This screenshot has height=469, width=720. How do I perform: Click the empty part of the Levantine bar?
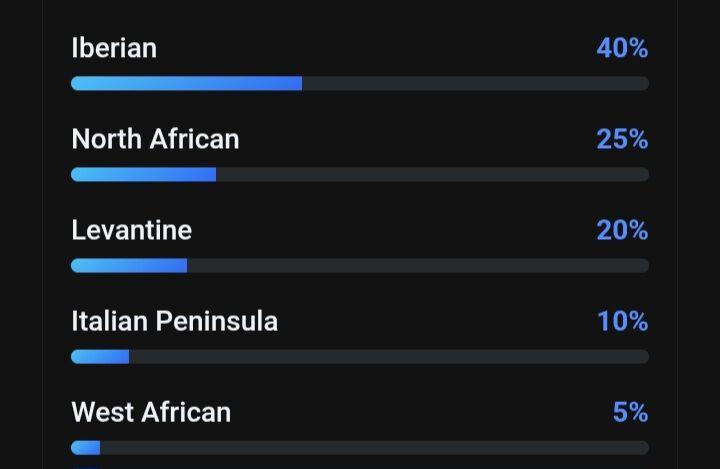pos(418,266)
